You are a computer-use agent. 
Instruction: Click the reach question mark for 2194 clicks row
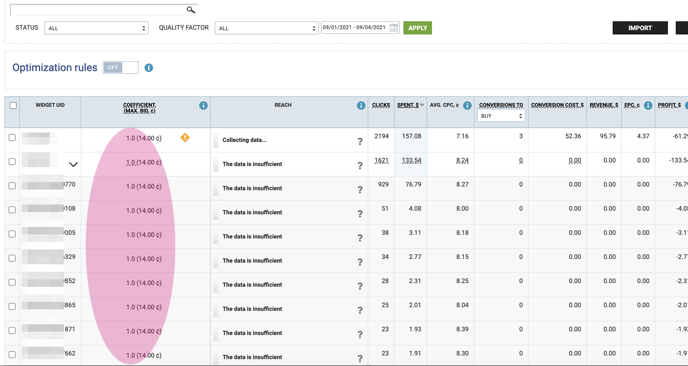(360, 141)
